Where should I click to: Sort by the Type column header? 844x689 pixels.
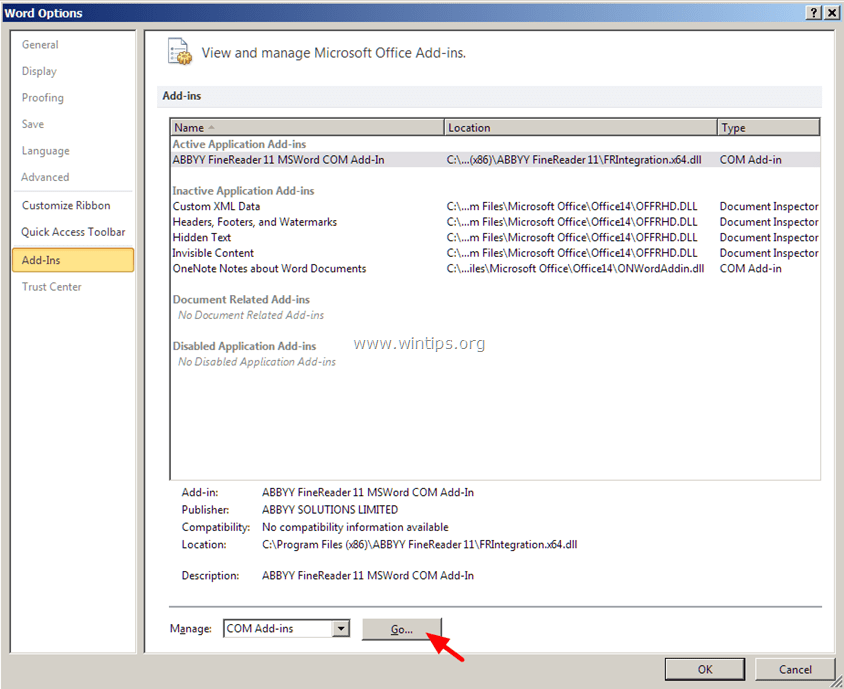click(x=769, y=128)
